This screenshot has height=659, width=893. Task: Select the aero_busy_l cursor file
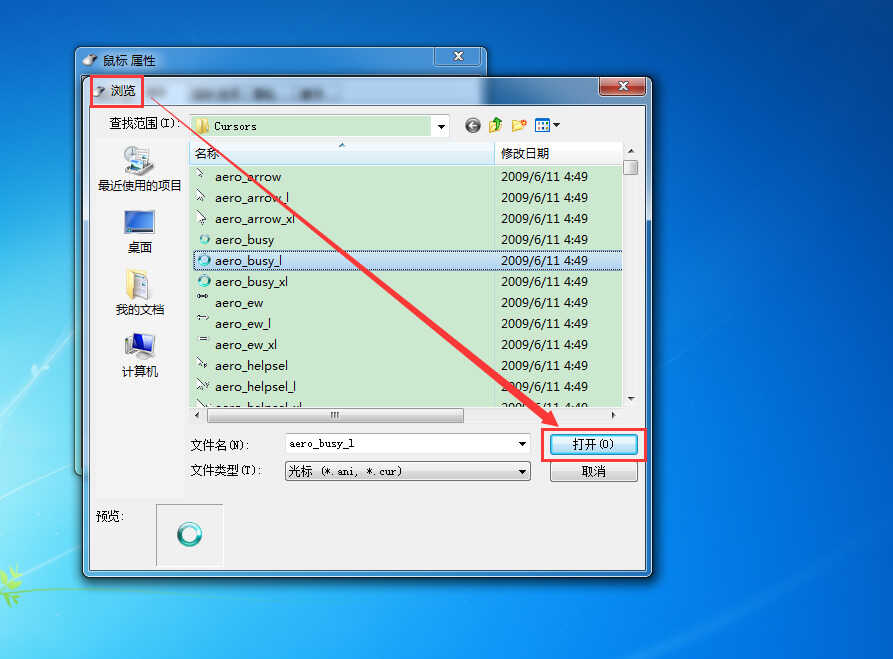pos(407,260)
